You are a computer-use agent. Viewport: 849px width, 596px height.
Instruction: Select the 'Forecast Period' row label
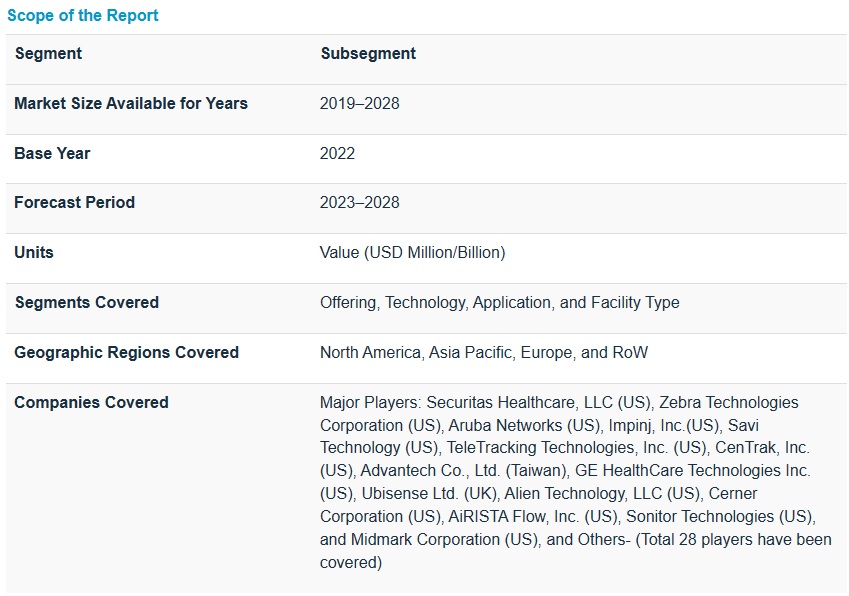74,202
